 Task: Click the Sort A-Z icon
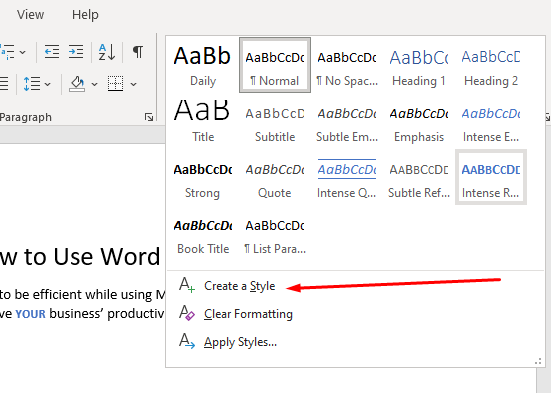coord(107,52)
